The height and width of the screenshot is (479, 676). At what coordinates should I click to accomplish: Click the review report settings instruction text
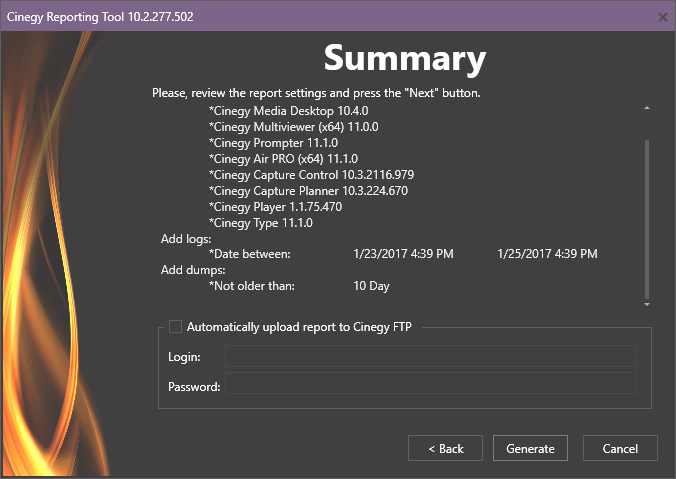point(316,93)
